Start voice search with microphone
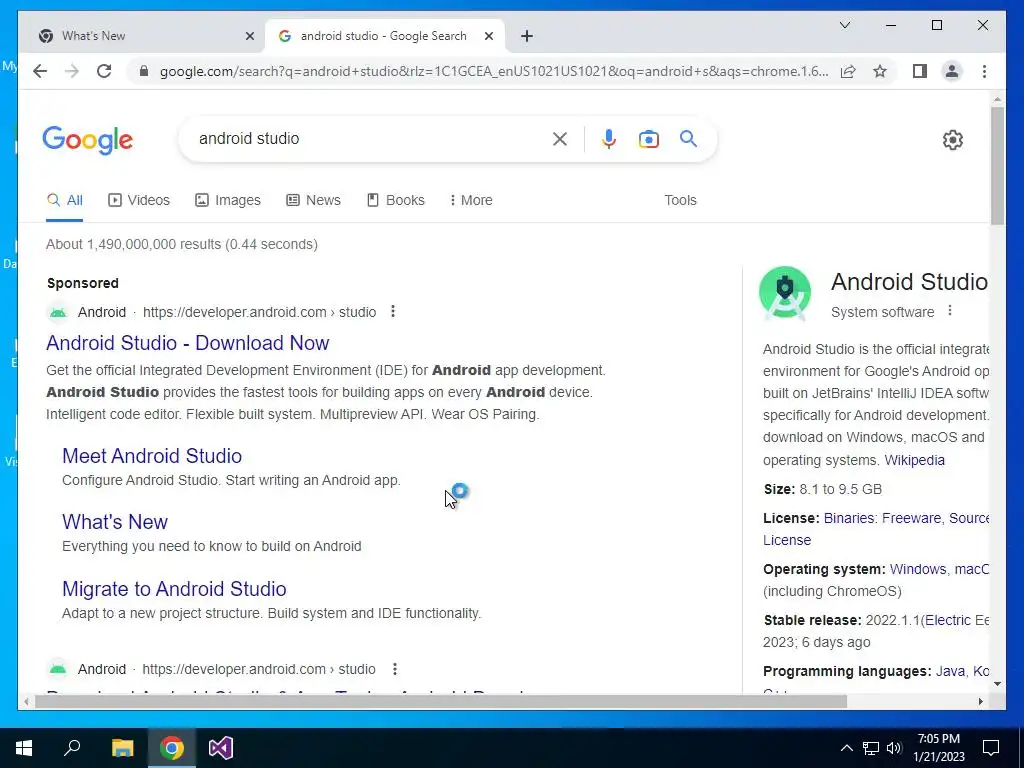Screen dimensions: 1024x768 coord(608,138)
